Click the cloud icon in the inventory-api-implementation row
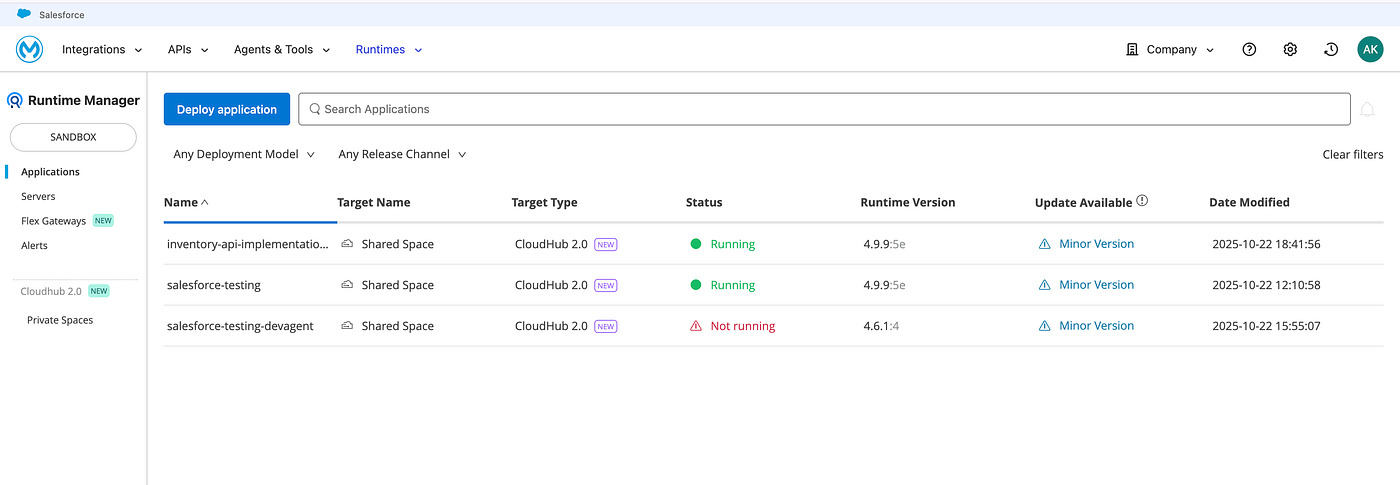1400x485 pixels. tap(347, 244)
